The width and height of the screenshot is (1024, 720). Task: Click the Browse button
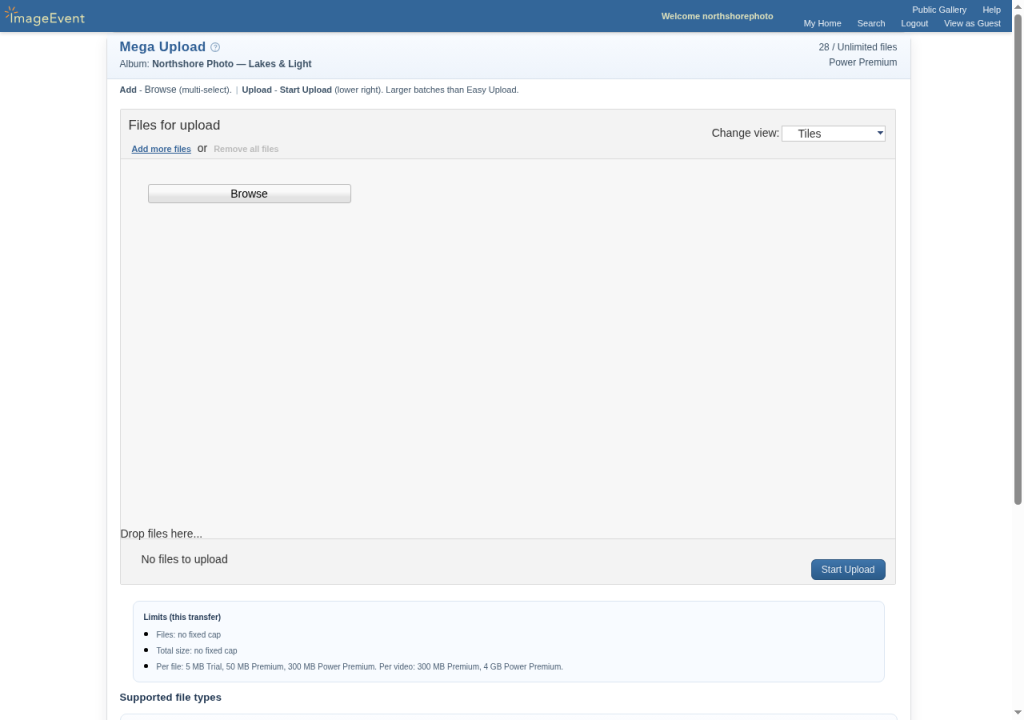[249, 193]
